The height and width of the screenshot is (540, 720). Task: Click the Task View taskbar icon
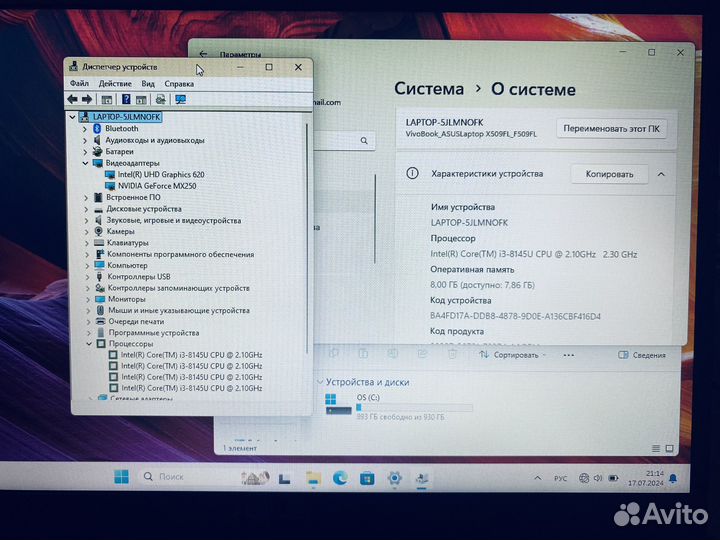(x=285, y=479)
